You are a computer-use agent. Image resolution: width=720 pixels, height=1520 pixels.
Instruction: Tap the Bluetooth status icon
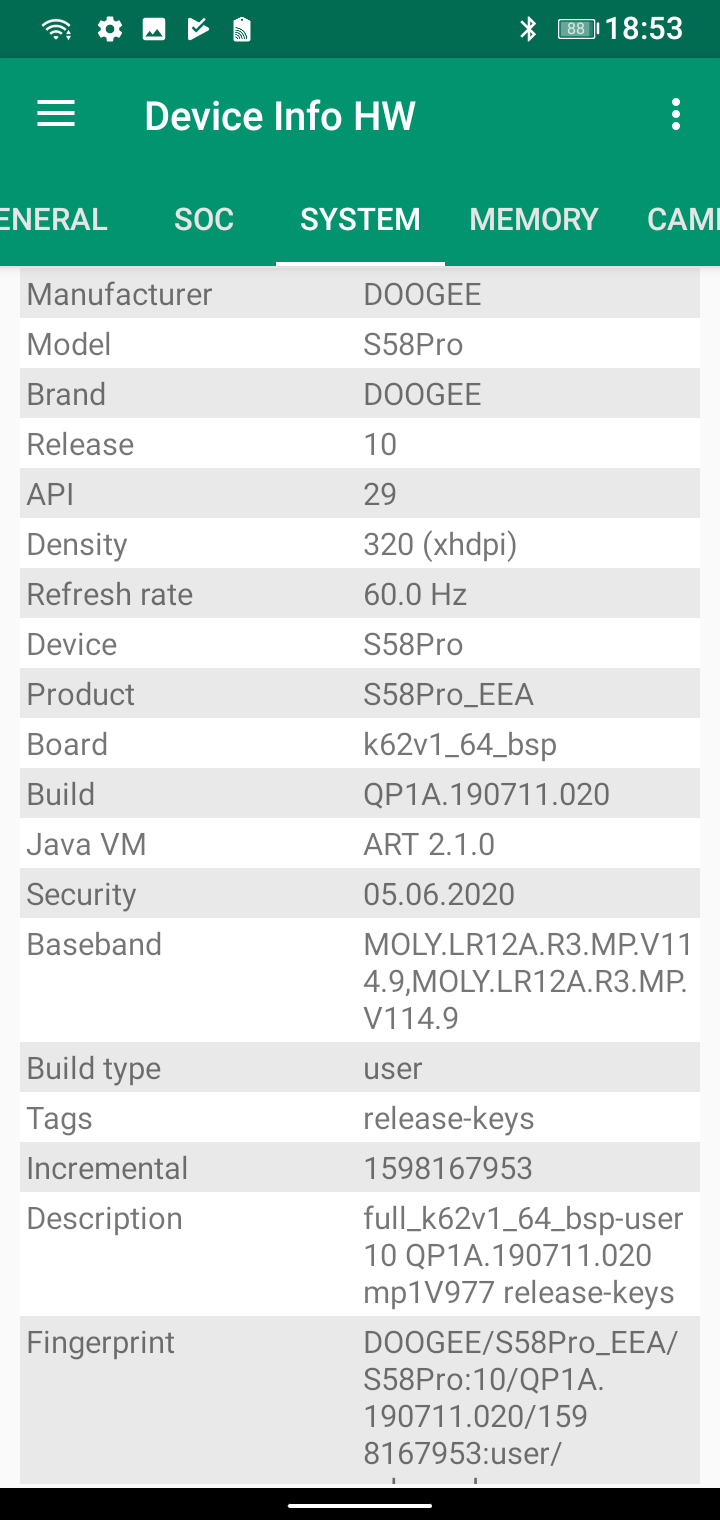pyautogui.click(x=529, y=29)
